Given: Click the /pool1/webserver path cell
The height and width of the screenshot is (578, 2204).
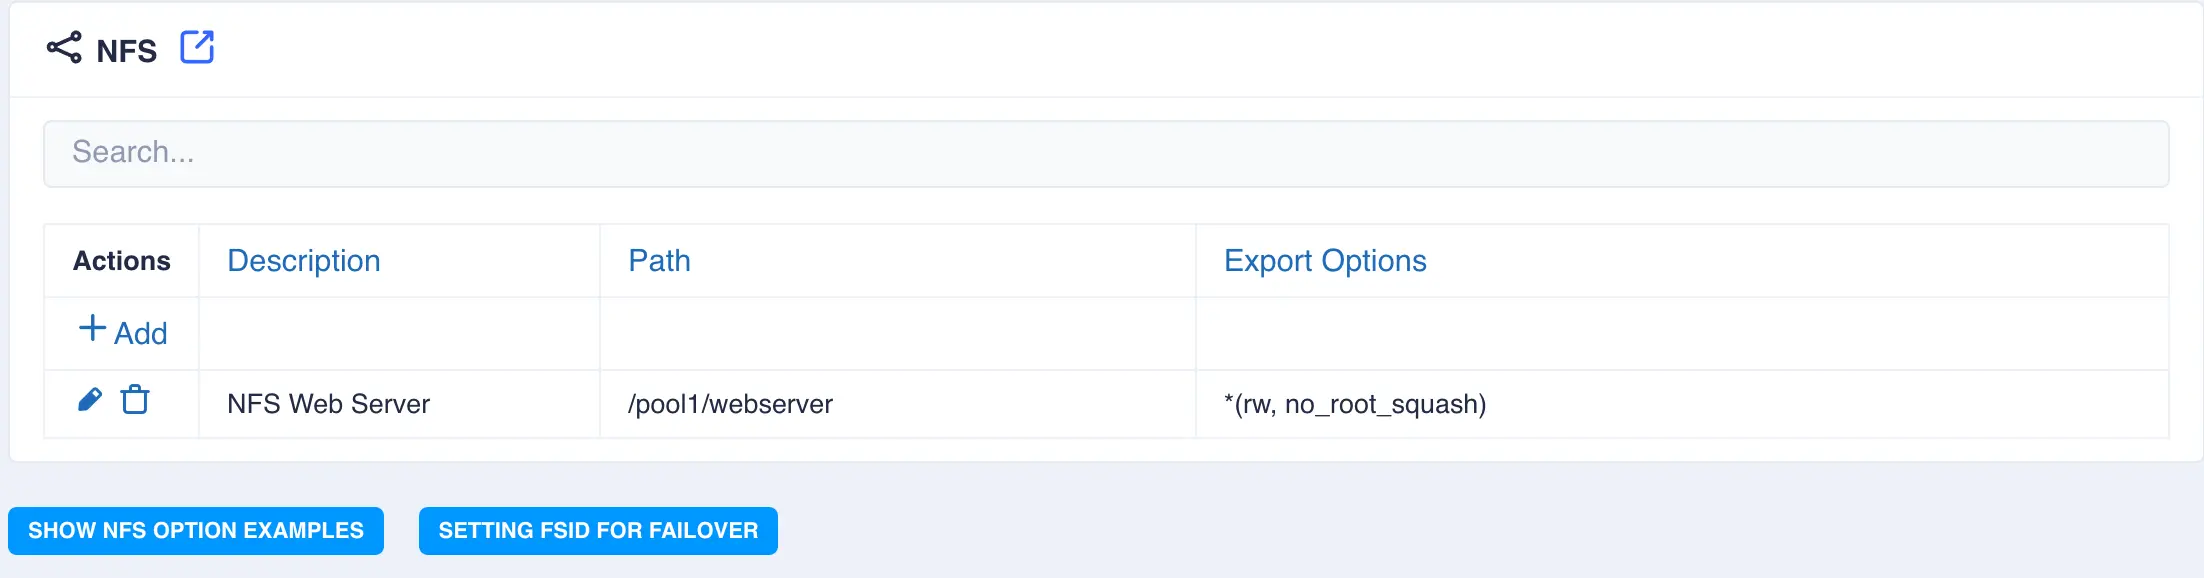Looking at the screenshot, I should pos(730,404).
